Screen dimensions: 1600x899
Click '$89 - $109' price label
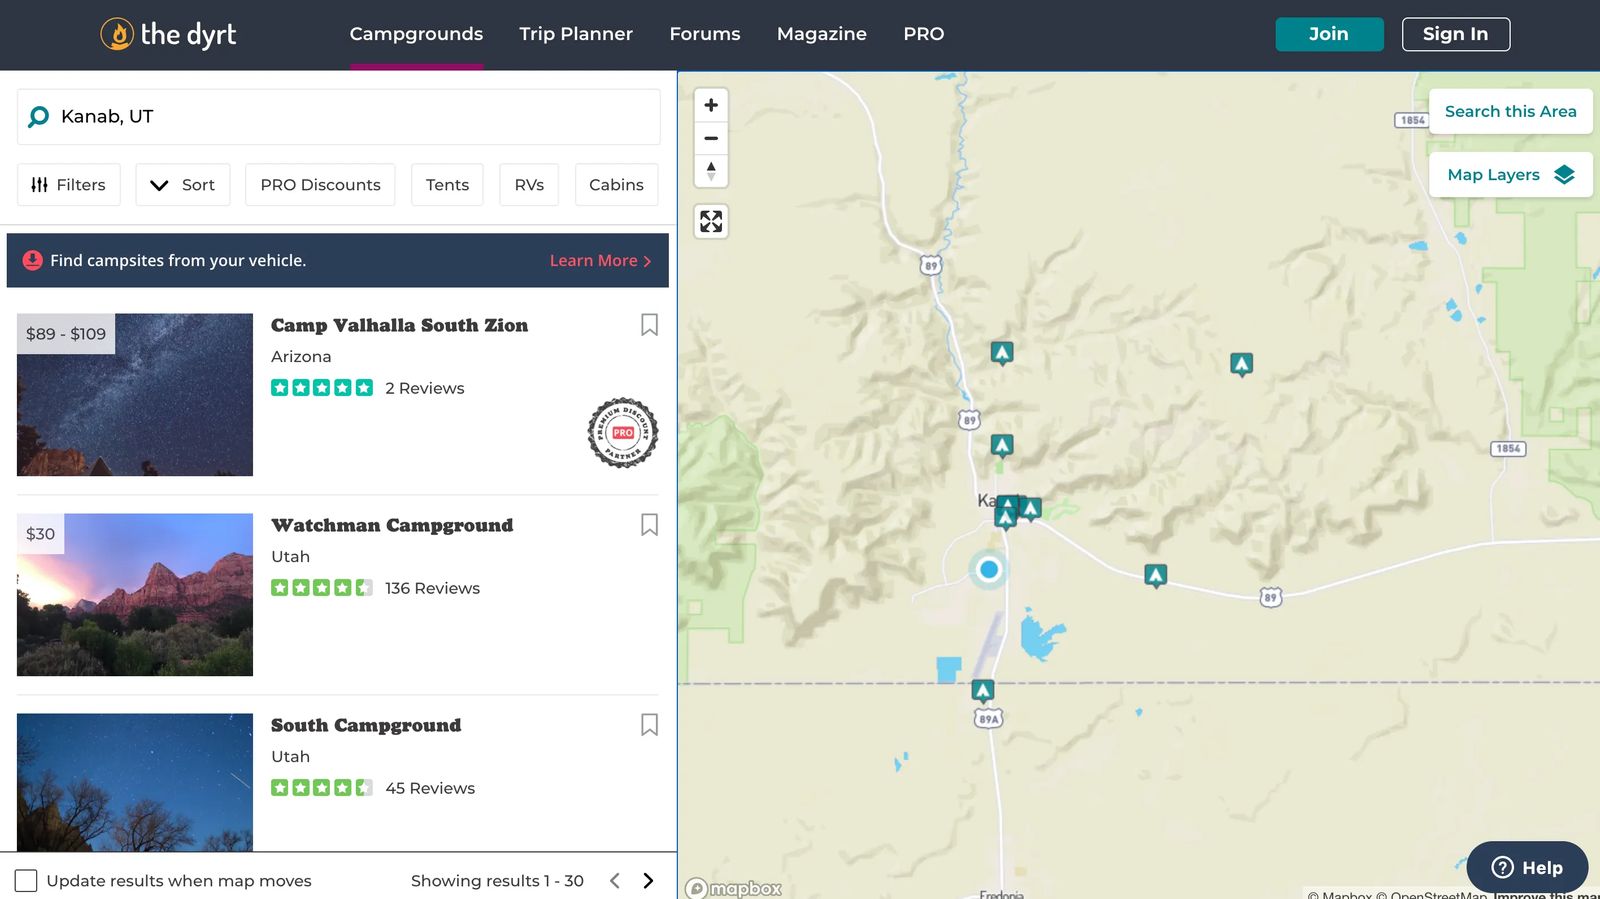[x=66, y=334]
